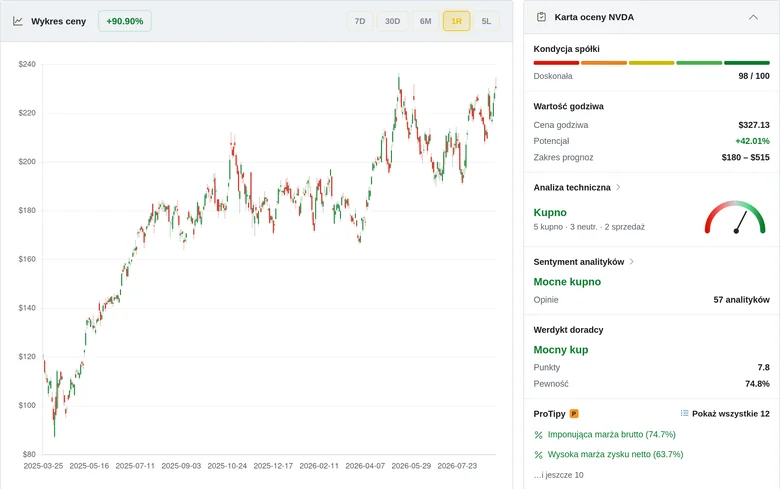The height and width of the screenshot is (489, 780).
Task: Collapse the Karta oceny NVDA panel
Action: point(753,17)
